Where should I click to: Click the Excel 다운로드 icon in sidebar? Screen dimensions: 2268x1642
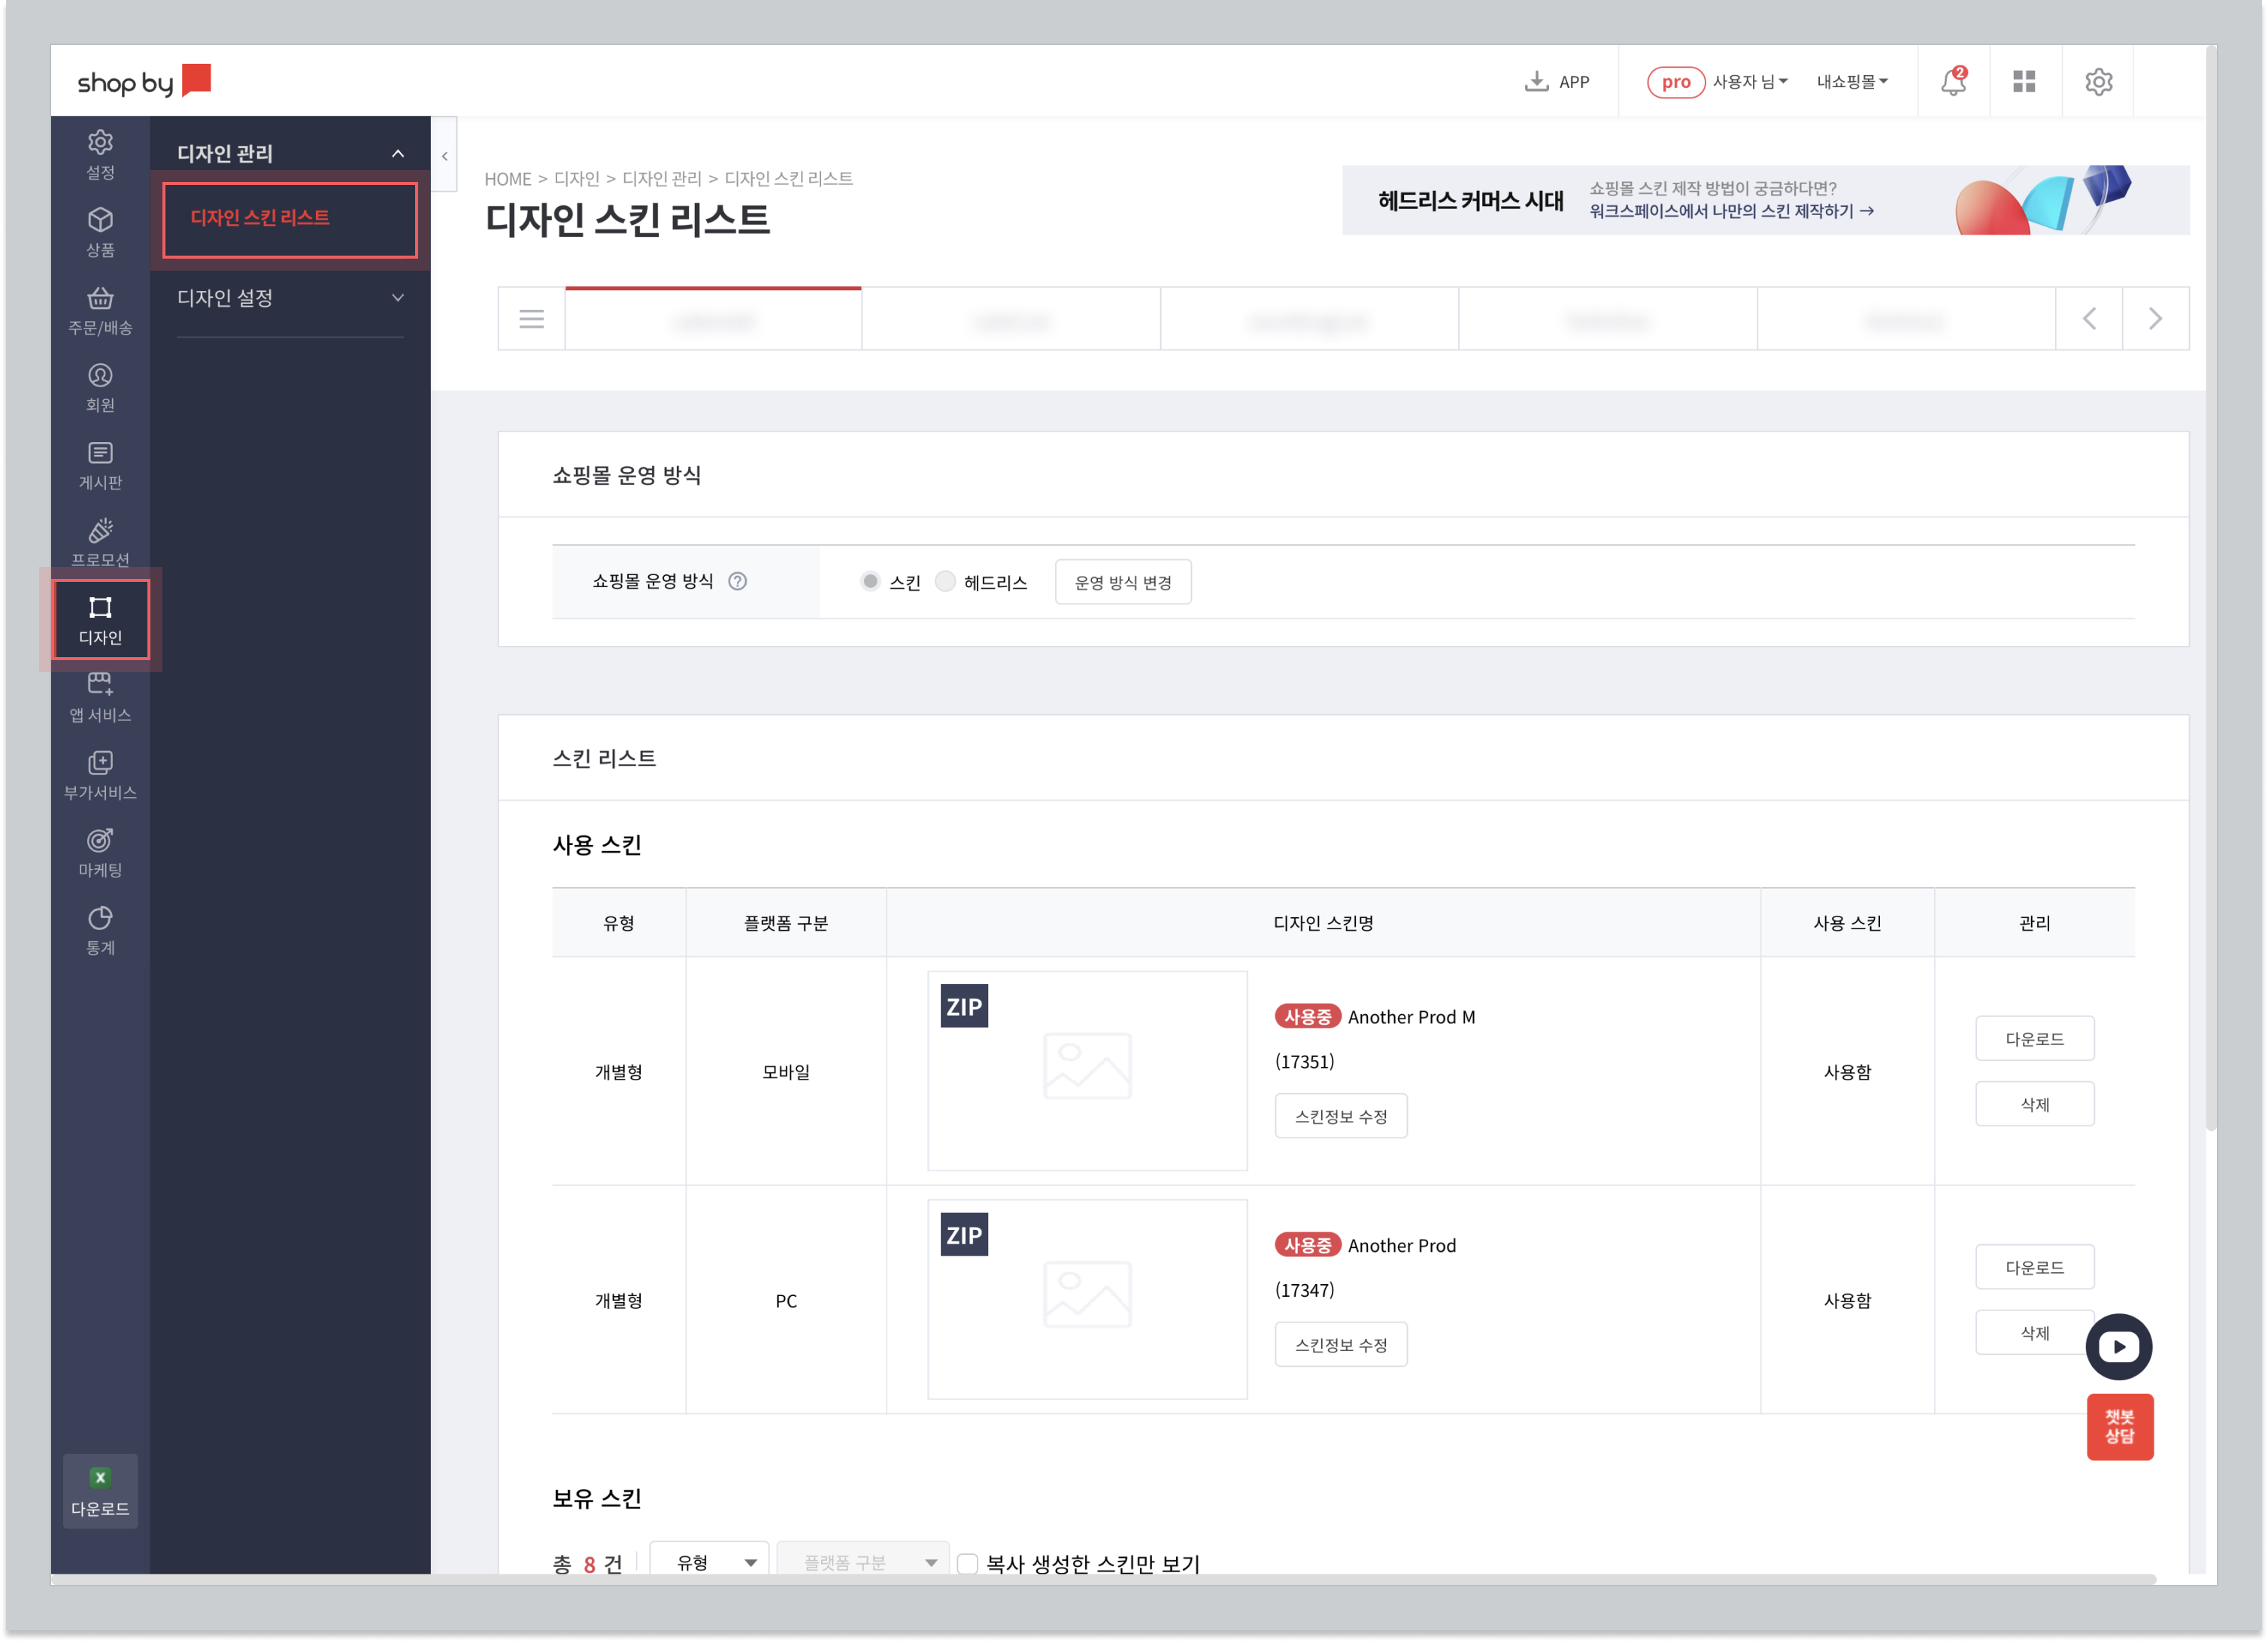(100, 1491)
